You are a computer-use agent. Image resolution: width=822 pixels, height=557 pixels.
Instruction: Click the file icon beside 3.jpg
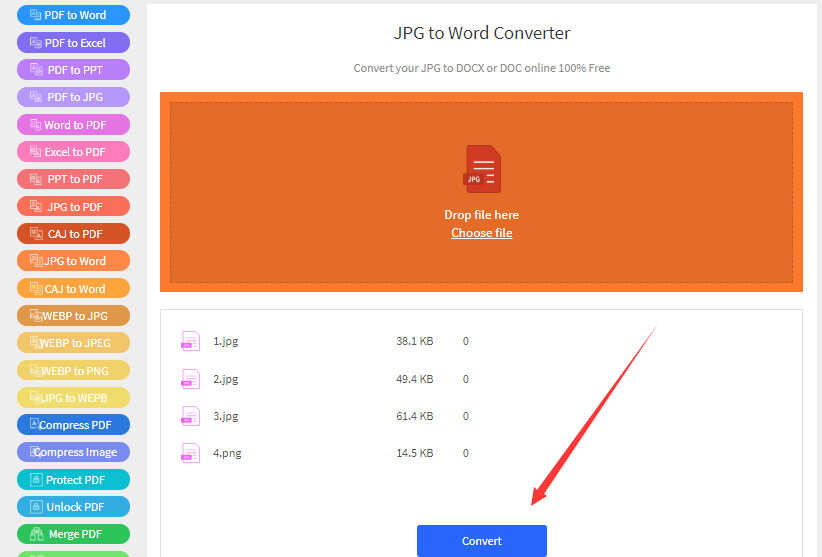tap(190, 416)
